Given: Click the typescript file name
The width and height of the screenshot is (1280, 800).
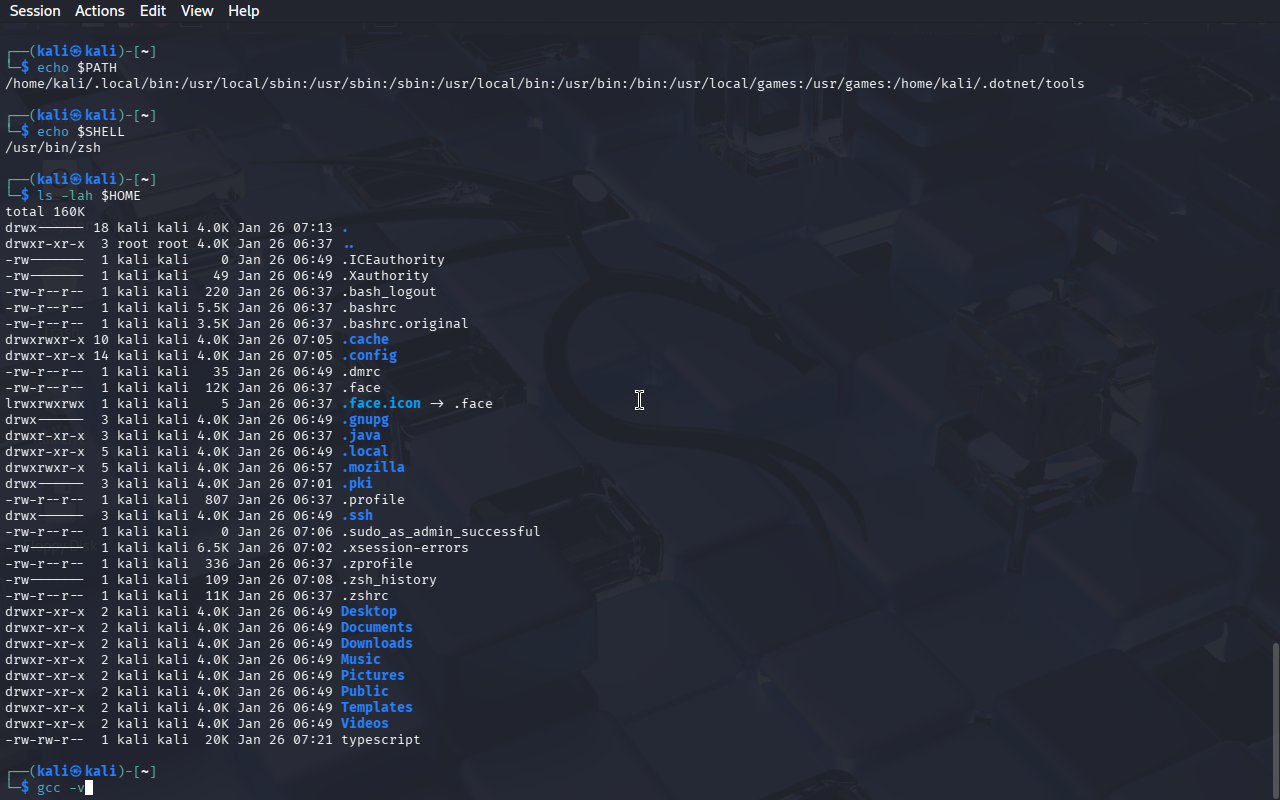Looking at the screenshot, I should [380, 740].
